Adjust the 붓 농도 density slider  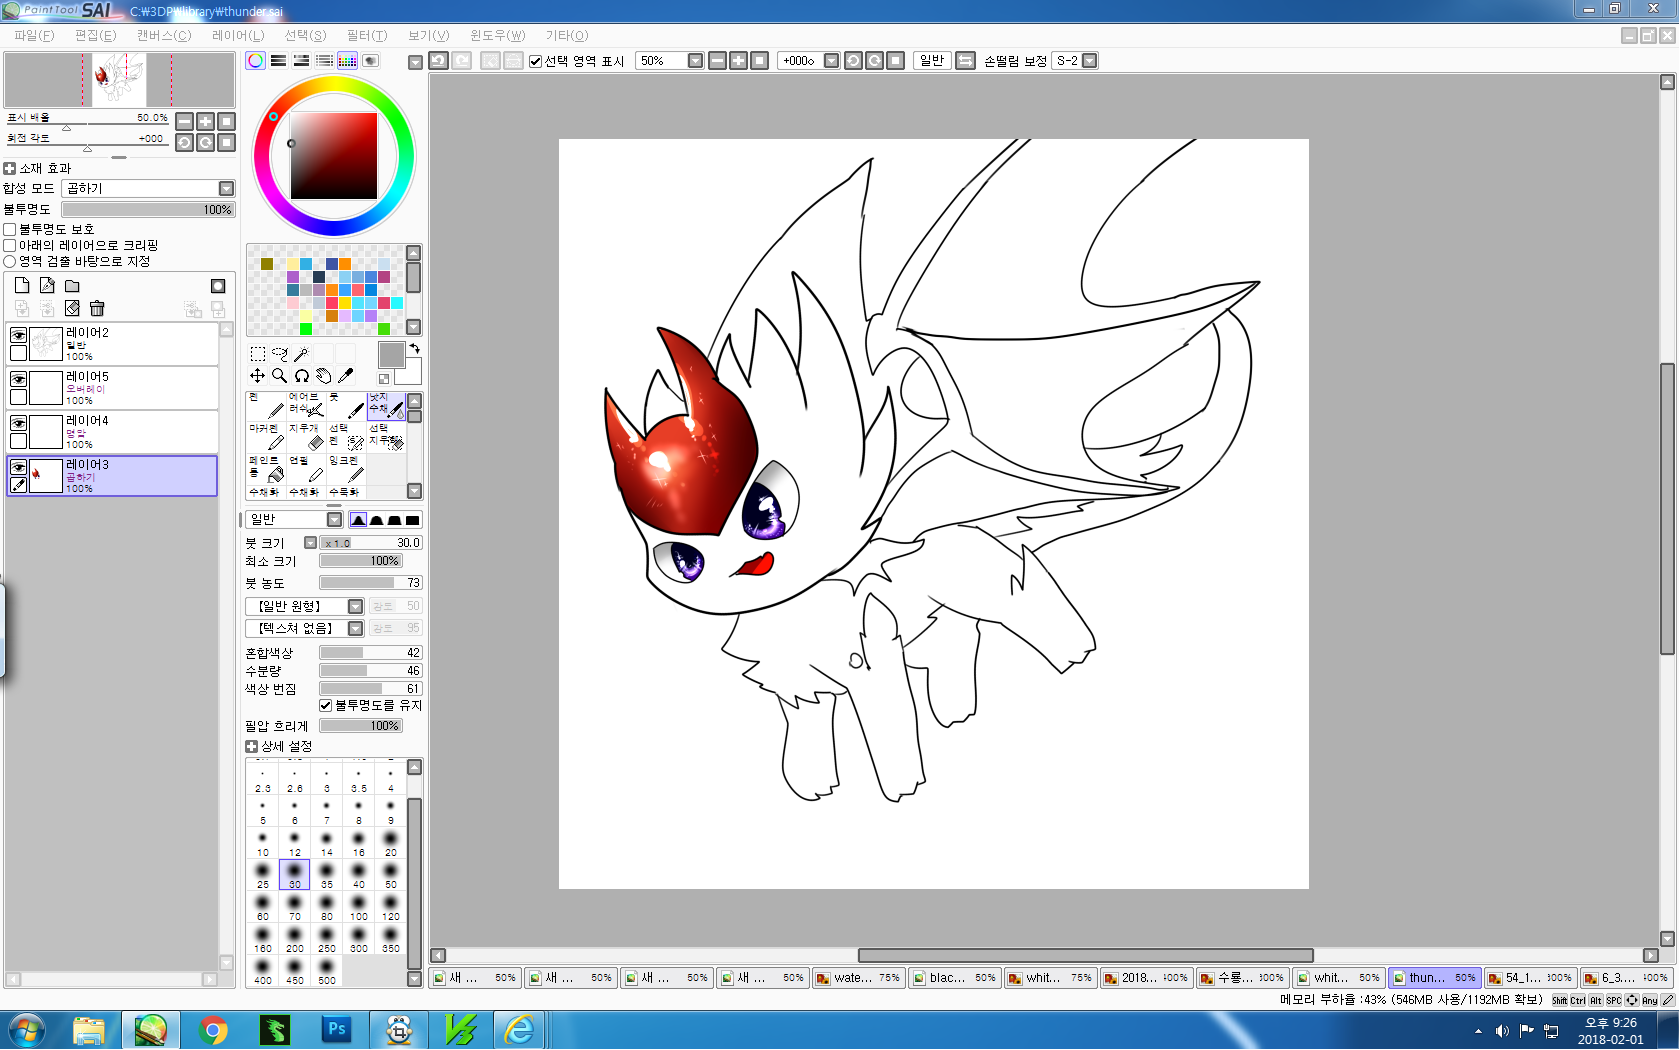pos(371,583)
